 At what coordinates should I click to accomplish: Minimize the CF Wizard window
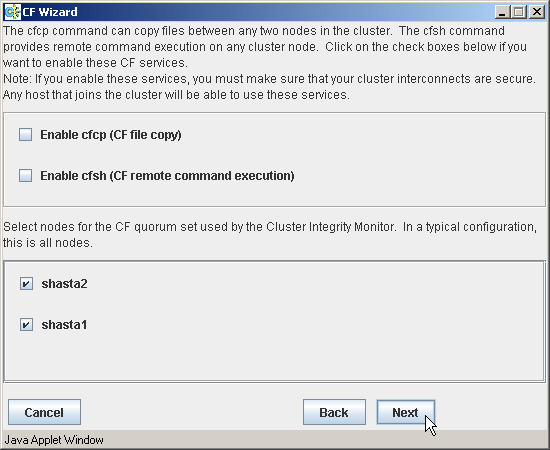502,12
